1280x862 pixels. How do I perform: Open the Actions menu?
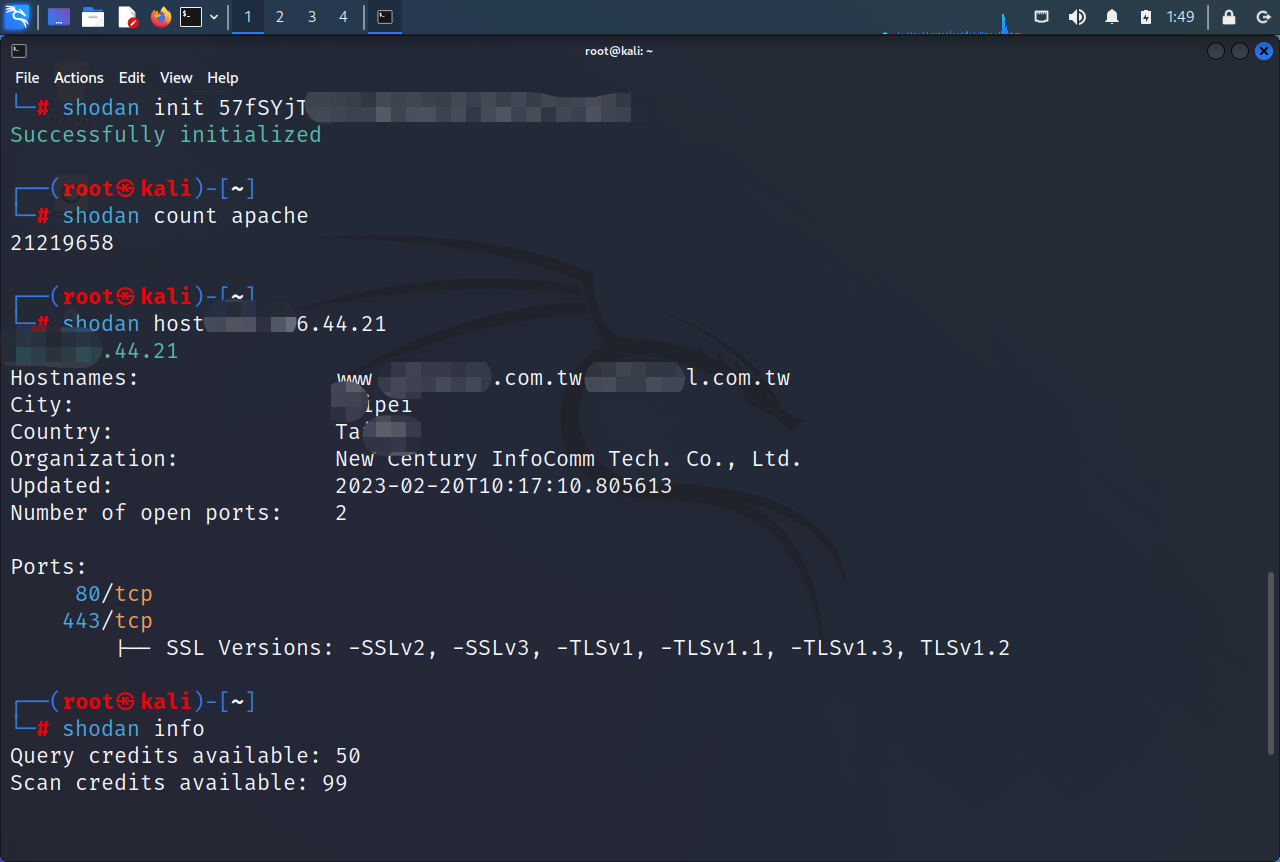79,78
